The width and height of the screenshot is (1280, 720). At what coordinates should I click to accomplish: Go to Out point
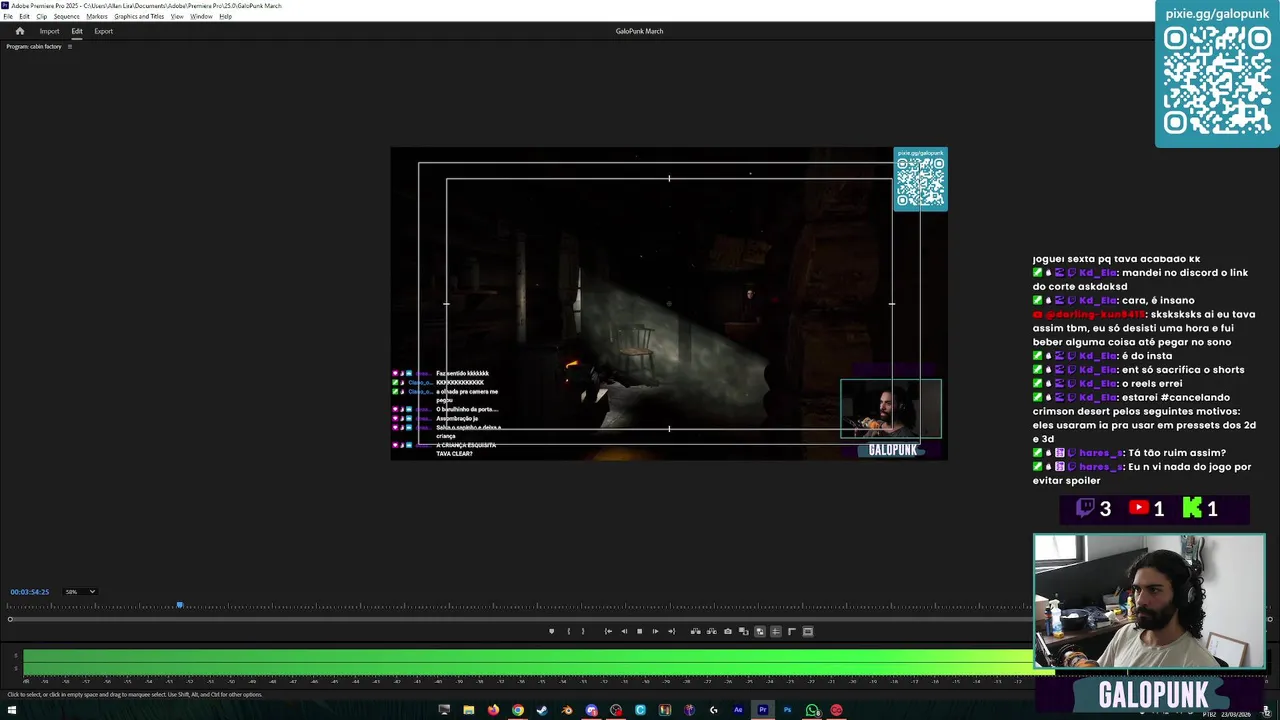click(x=671, y=631)
